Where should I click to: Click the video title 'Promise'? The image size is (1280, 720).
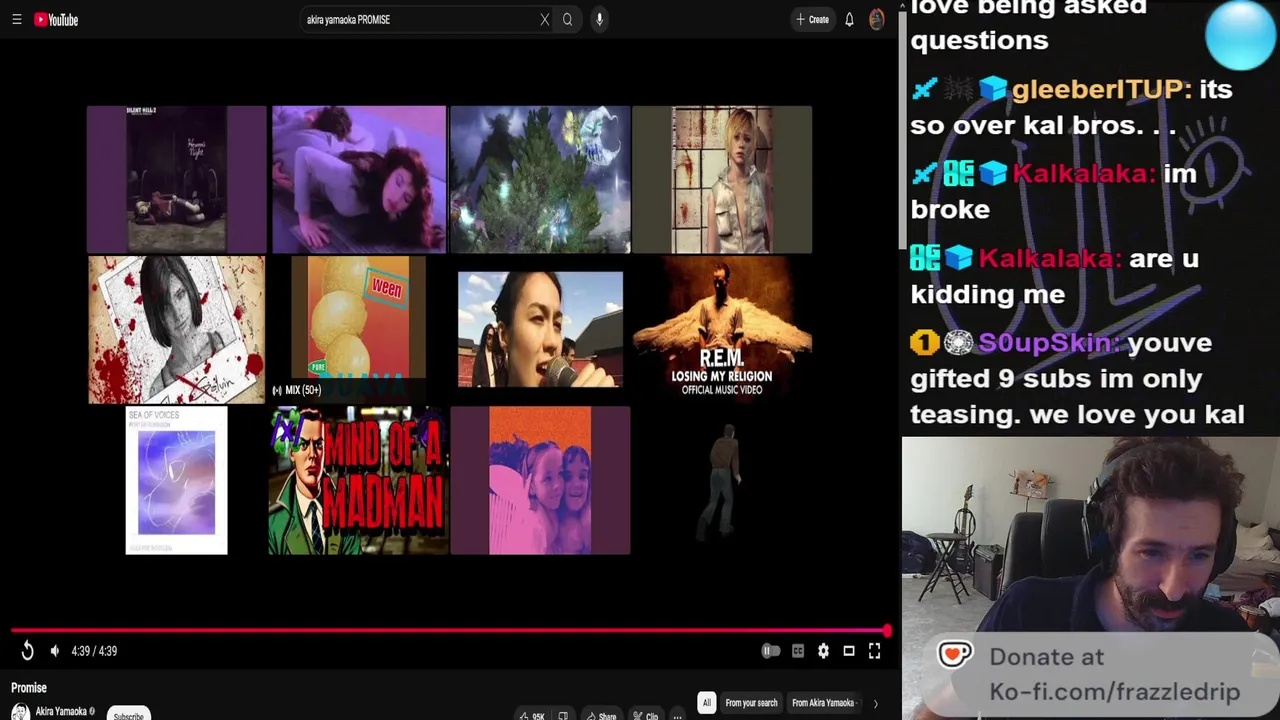pyautogui.click(x=29, y=688)
